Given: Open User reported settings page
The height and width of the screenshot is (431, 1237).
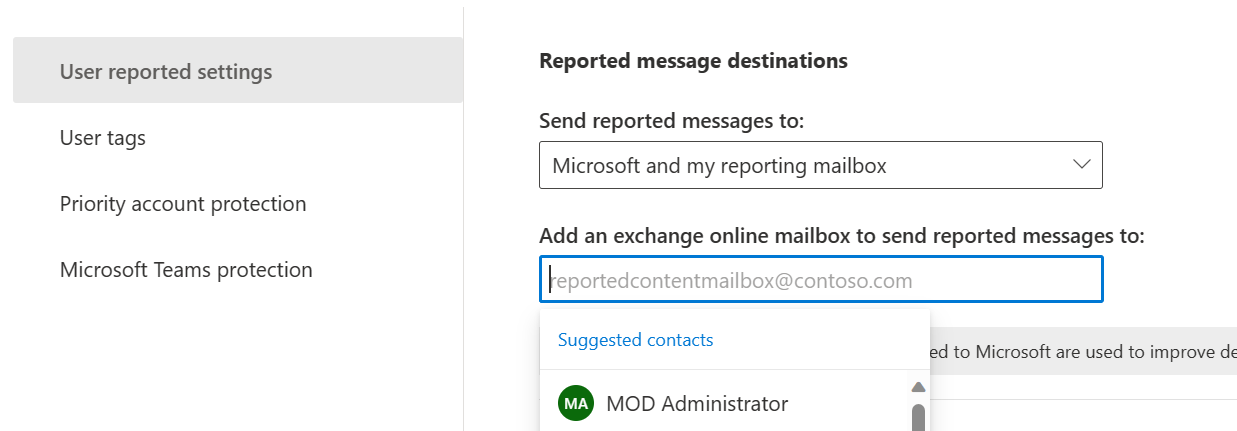Looking at the screenshot, I should tap(166, 72).
